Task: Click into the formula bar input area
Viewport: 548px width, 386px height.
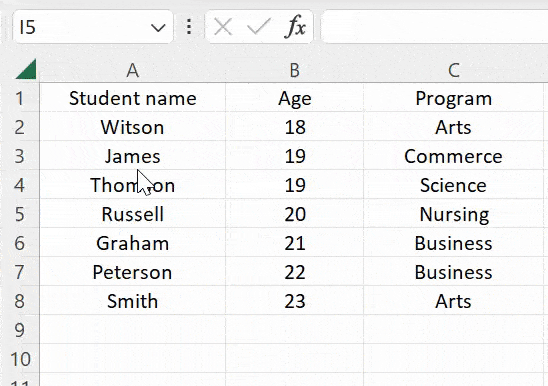Action: tap(434, 27)
